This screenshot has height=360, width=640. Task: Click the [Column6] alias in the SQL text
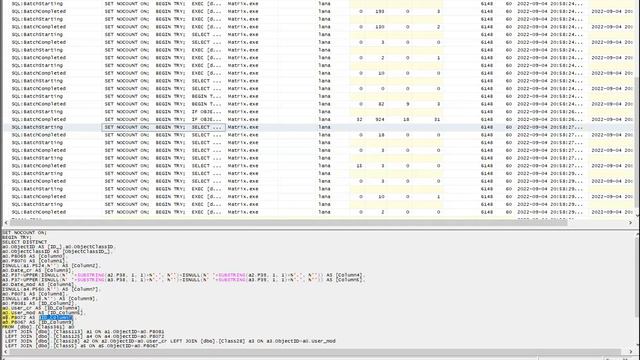(x=349, y=280)
